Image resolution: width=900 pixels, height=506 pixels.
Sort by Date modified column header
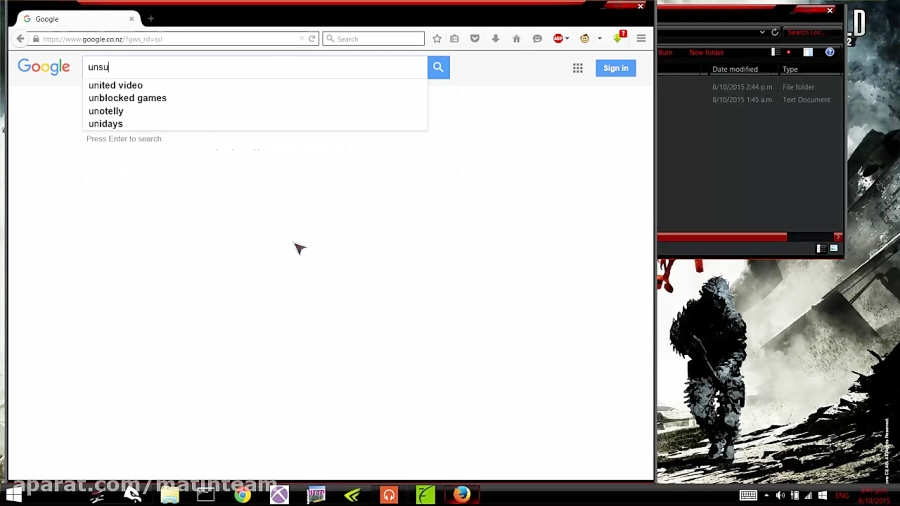coord(735,69)
